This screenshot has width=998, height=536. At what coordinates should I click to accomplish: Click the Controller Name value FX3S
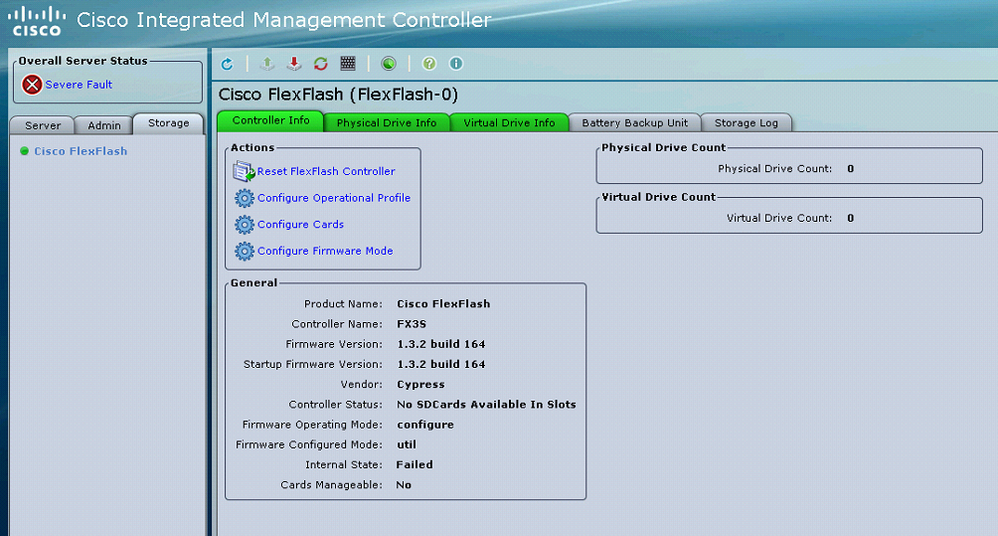(x=412, y=324)
